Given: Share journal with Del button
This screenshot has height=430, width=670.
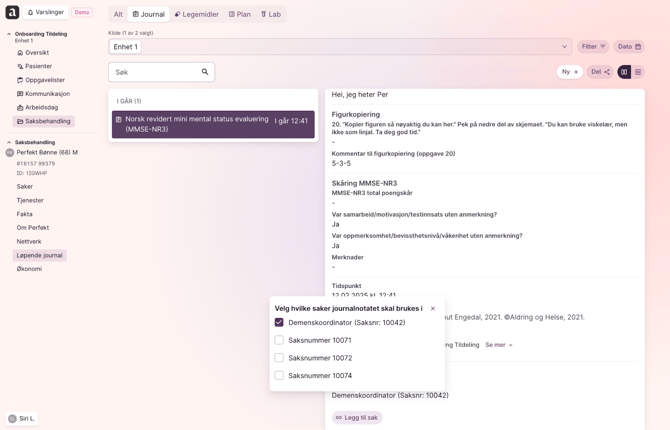Looking at the screenshot, I should click(600, 72).
